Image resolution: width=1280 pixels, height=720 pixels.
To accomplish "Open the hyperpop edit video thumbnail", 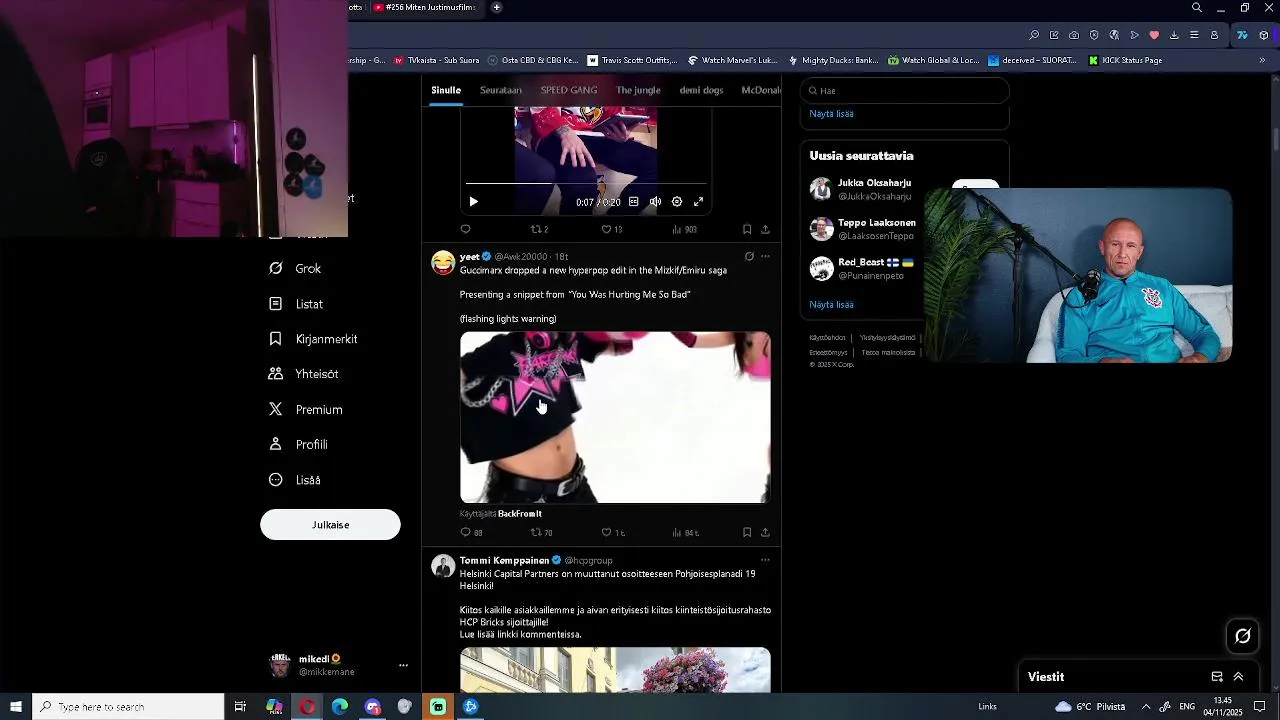I will point(615,417).
